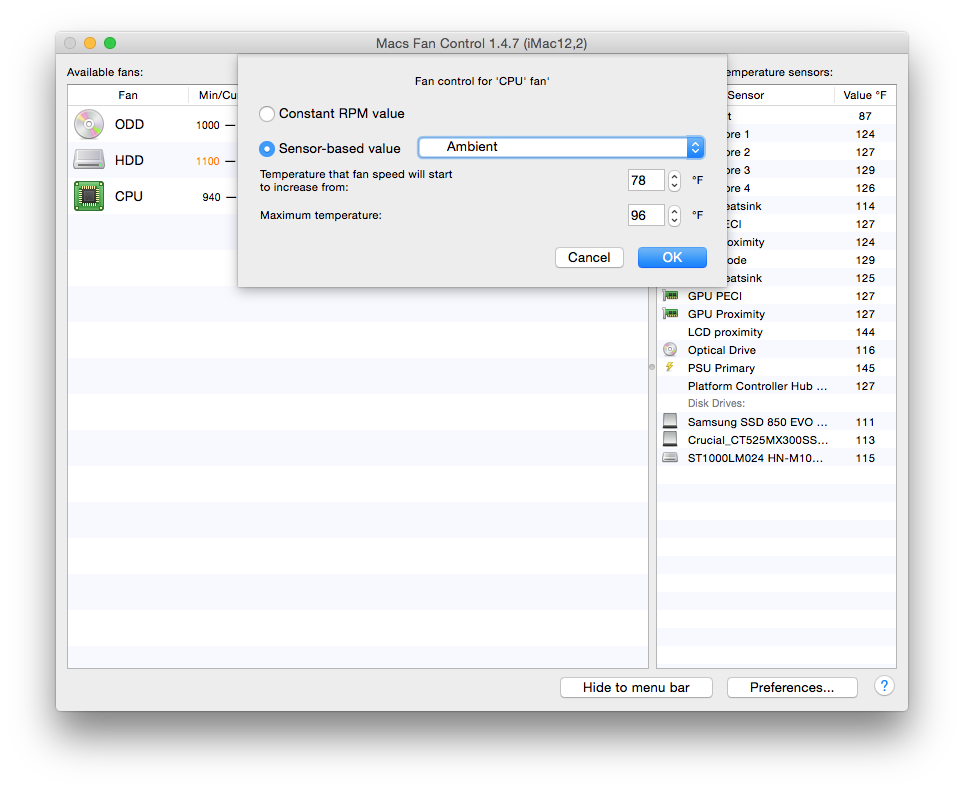This screenshot has width=964, height=791.
Task: Click the ST1000LM024 hard drive icon
Action: pos(670,457)
